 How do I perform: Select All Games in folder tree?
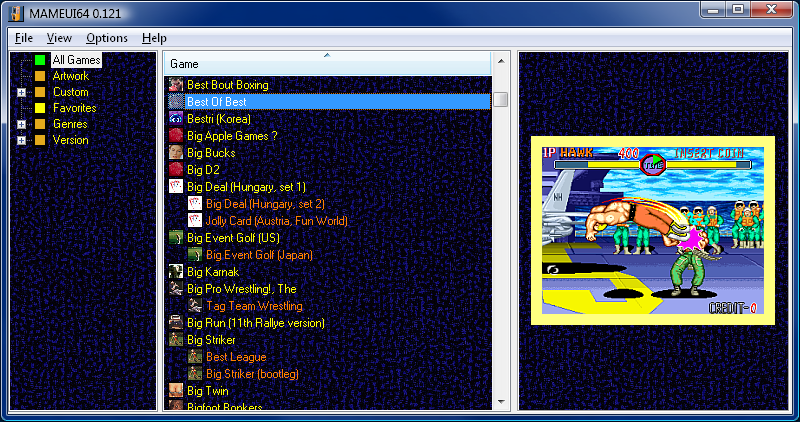77,60
